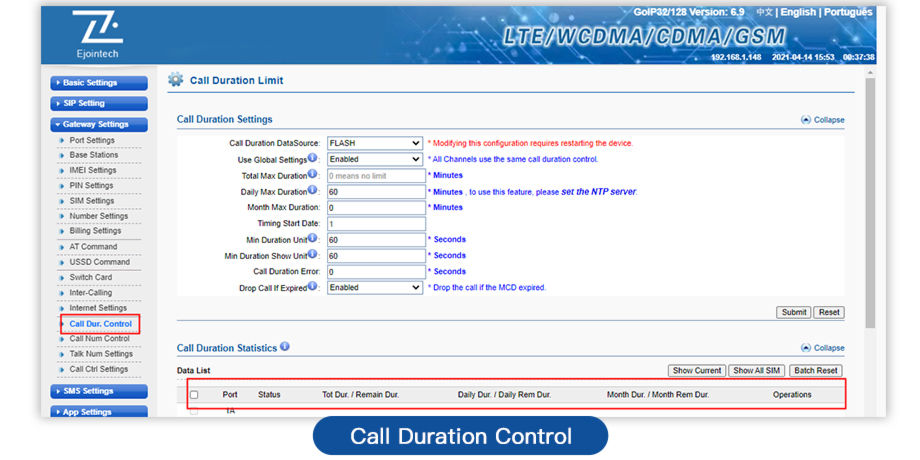The height and width of the screenshot is (460, 920).
Task: Tick the select-all checkbox in Data List header
Action: click(194, 395)
